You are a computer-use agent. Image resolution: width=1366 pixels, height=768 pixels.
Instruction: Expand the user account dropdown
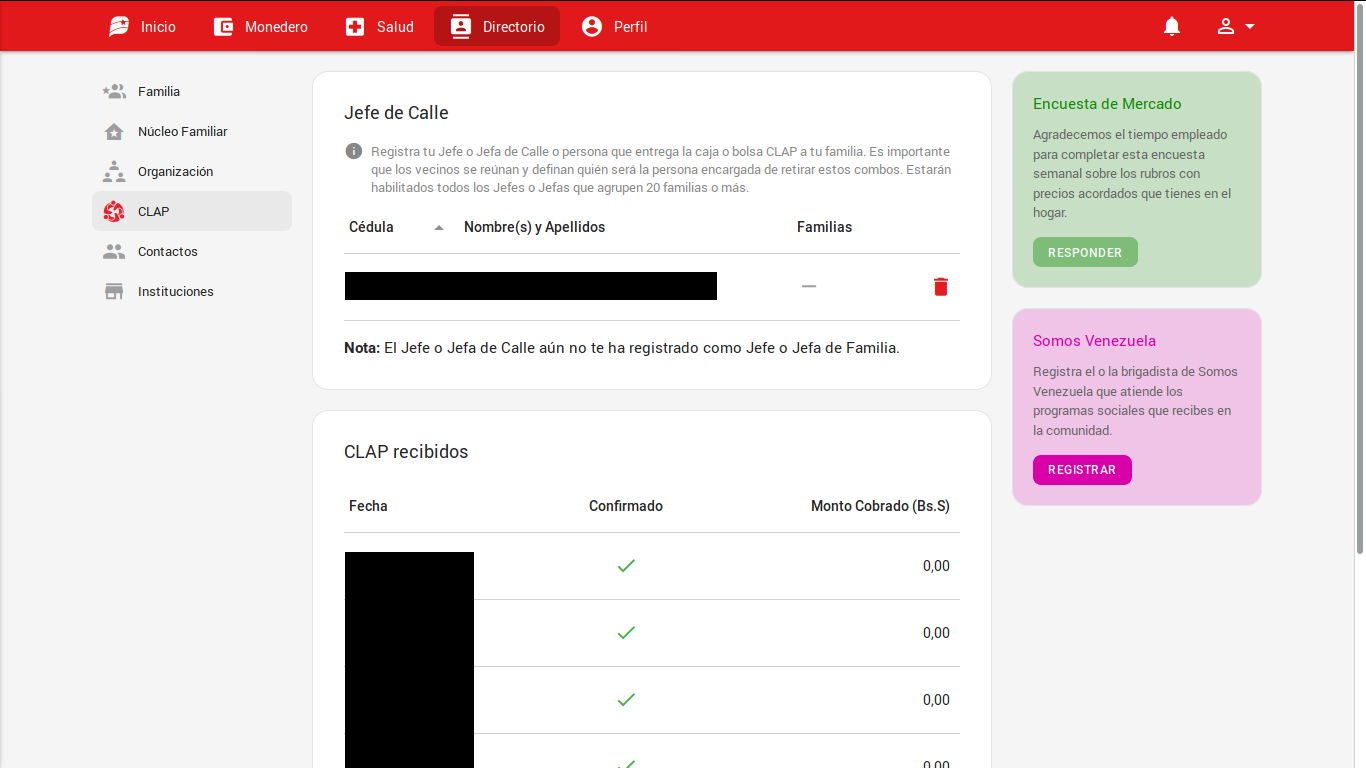1236,27
